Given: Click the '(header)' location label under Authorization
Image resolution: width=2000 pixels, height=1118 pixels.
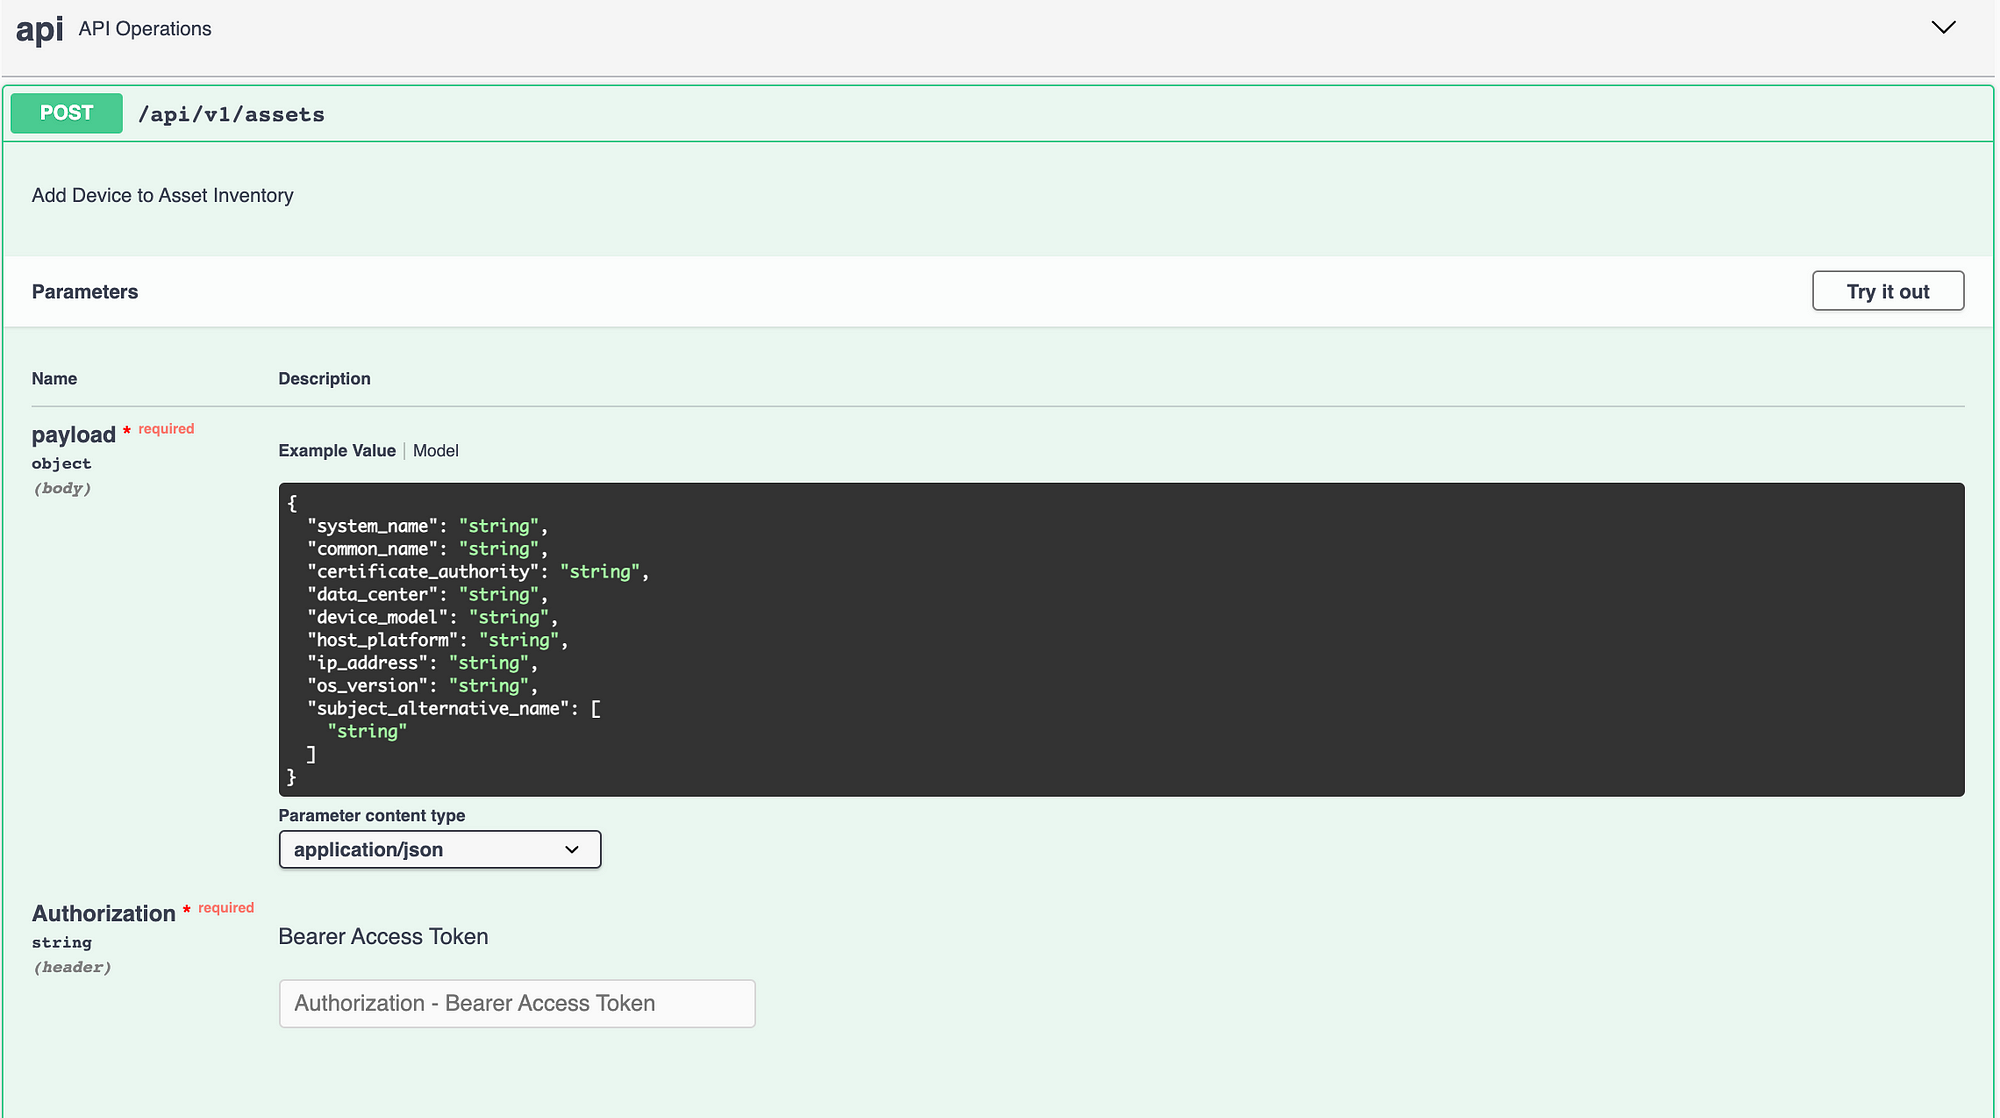Looking at the screenshot, I should [72, 967].
